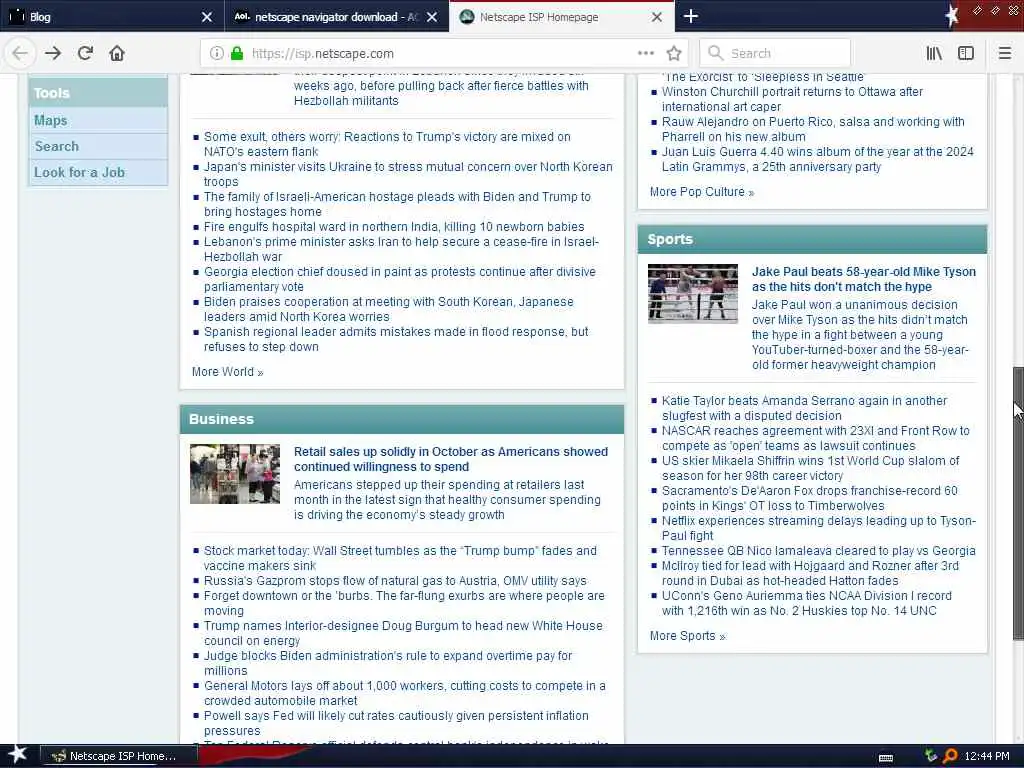Open Winston Churchill portrait story
The image size is (1024, 768).
click(792, 99)
